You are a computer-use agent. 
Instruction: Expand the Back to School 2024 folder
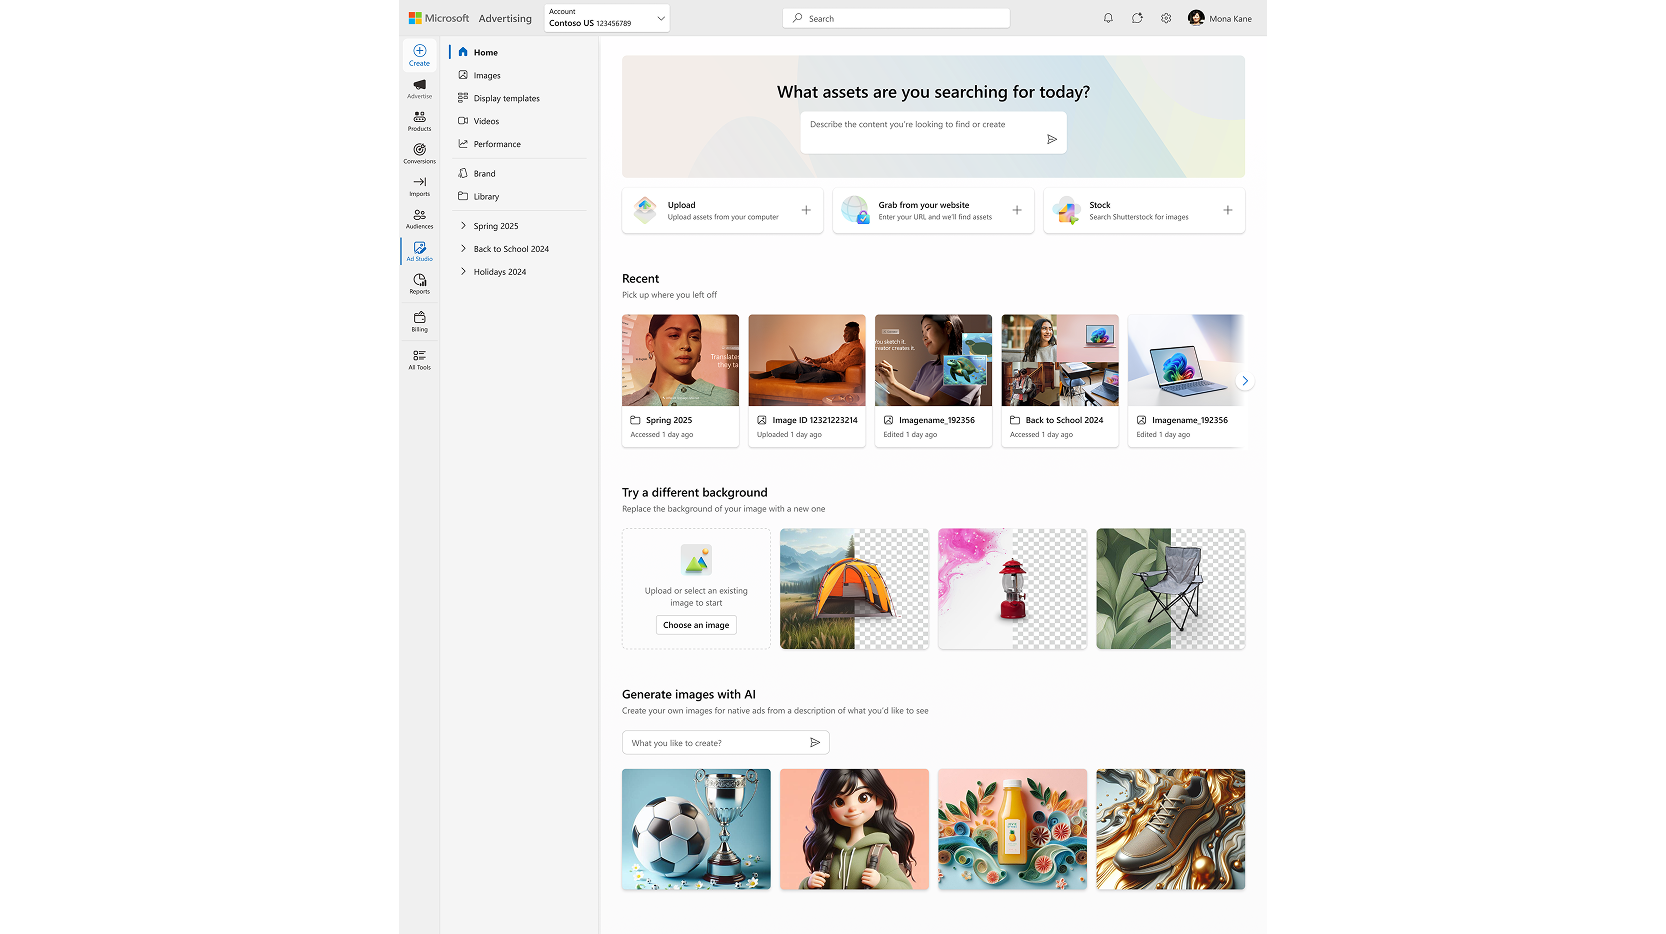coord(463,249)
